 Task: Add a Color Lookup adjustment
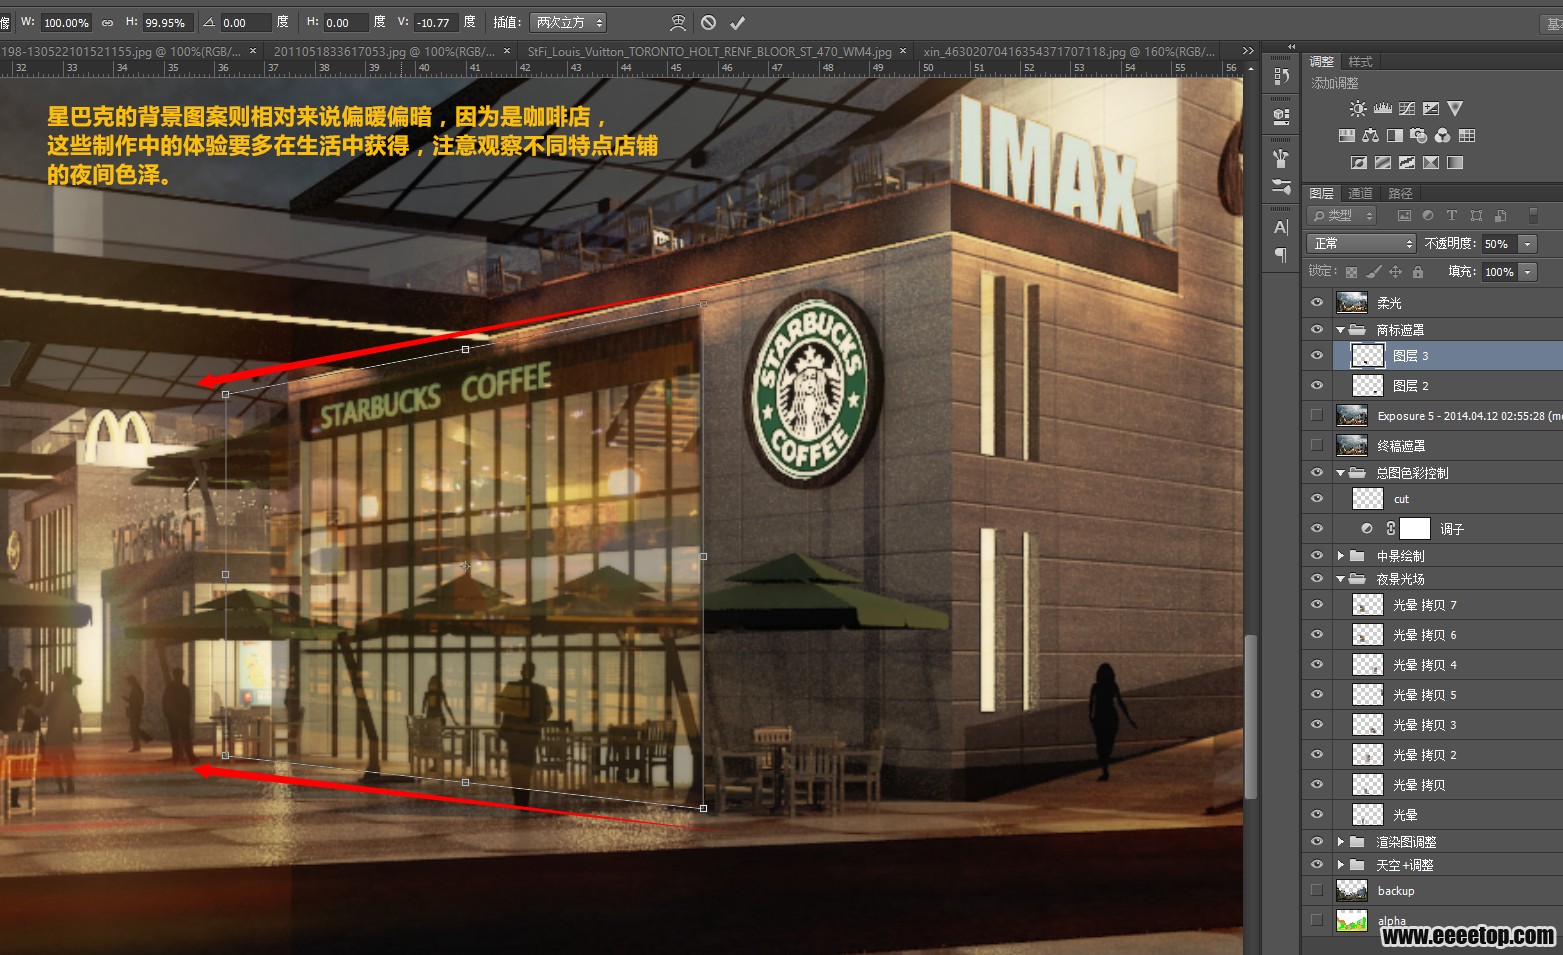tap(1467, 135)
